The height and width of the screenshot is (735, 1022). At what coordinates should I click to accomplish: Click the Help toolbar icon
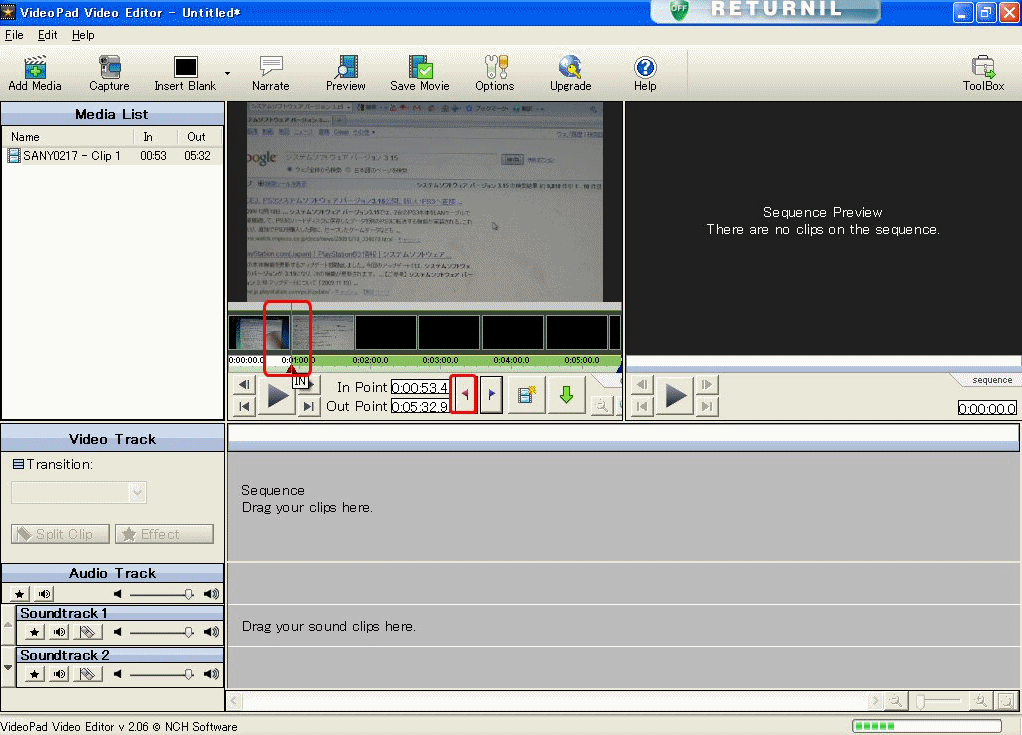[645, 72]
